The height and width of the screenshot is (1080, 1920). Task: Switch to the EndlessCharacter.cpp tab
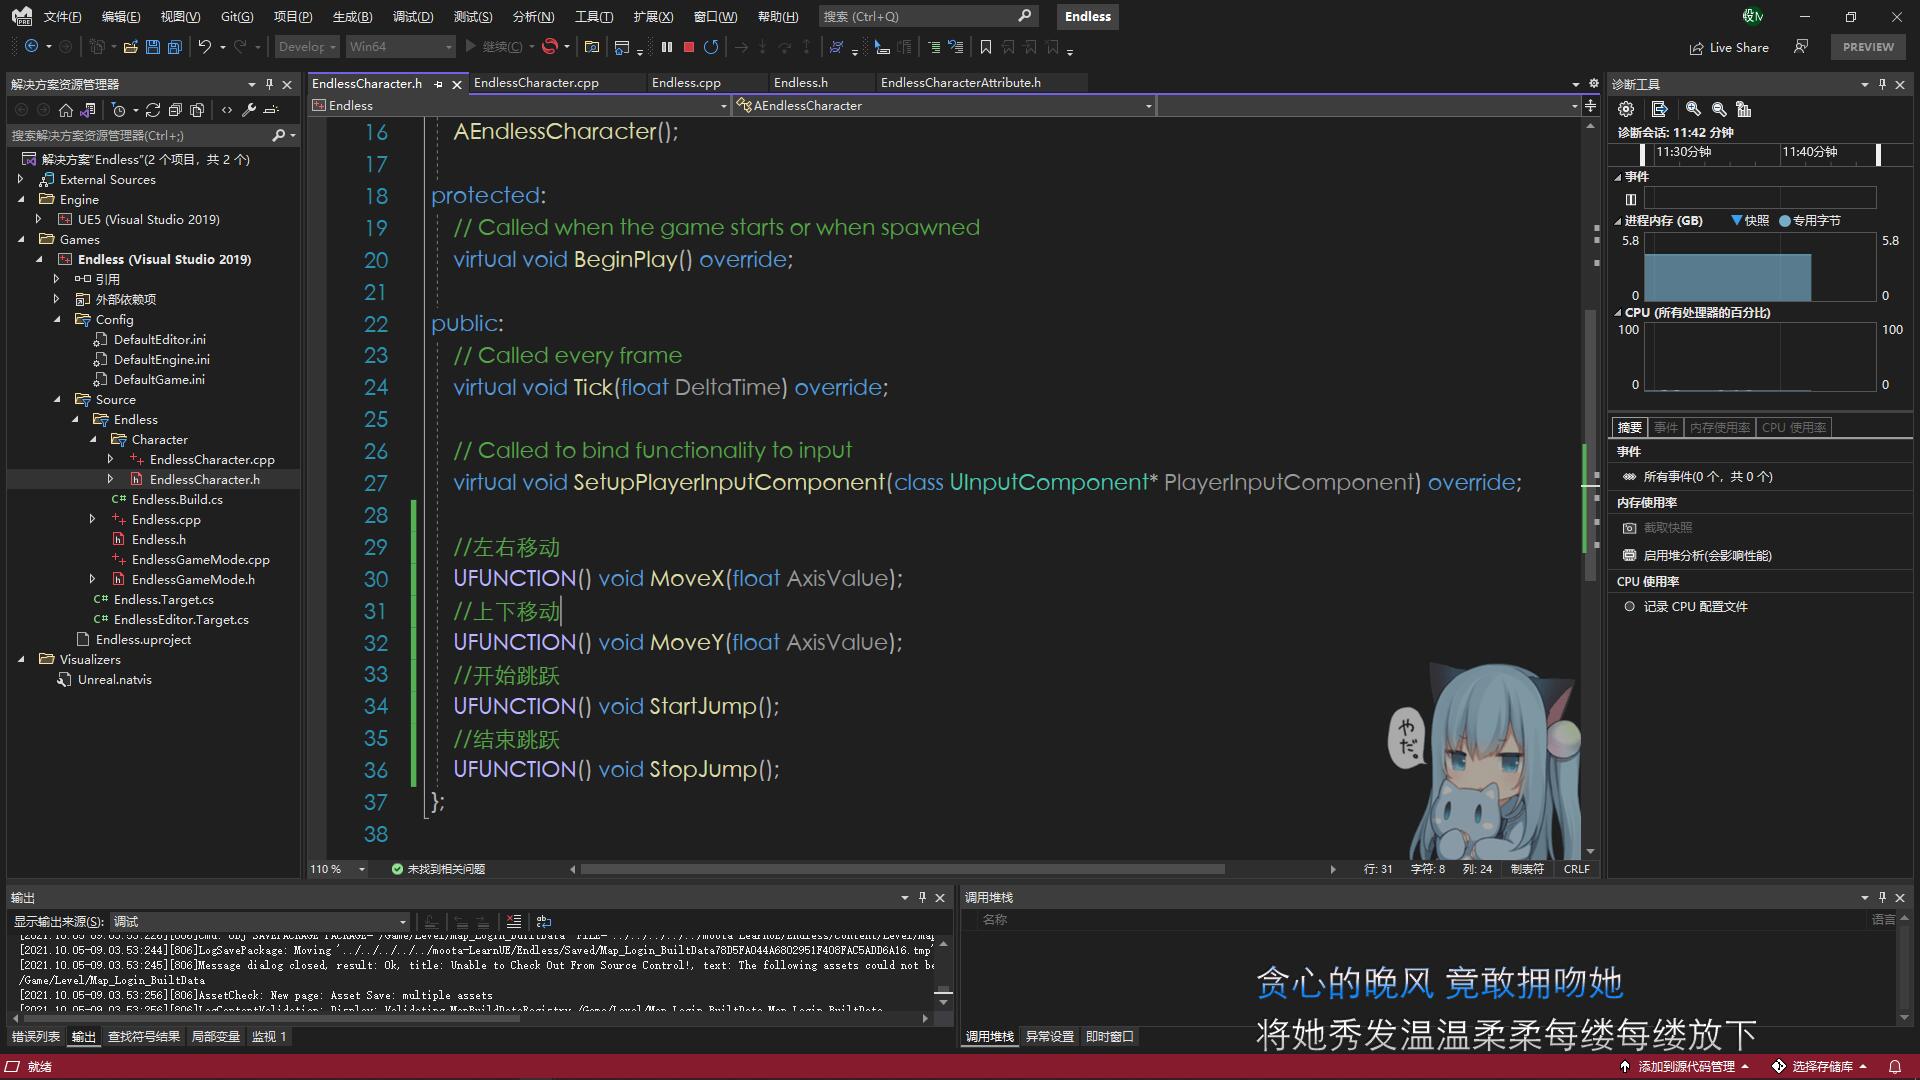tap(536, 83)
